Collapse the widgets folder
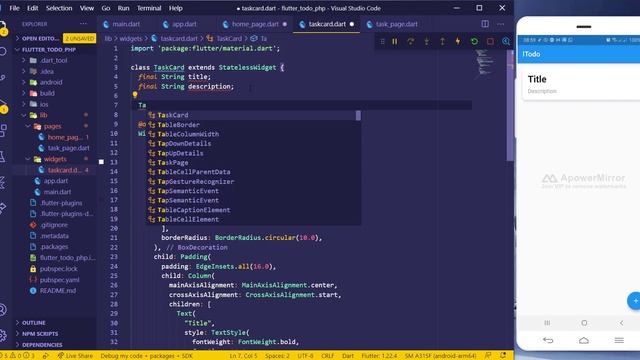This screenshot has height=360, width=640. click(x=55, y=159)
